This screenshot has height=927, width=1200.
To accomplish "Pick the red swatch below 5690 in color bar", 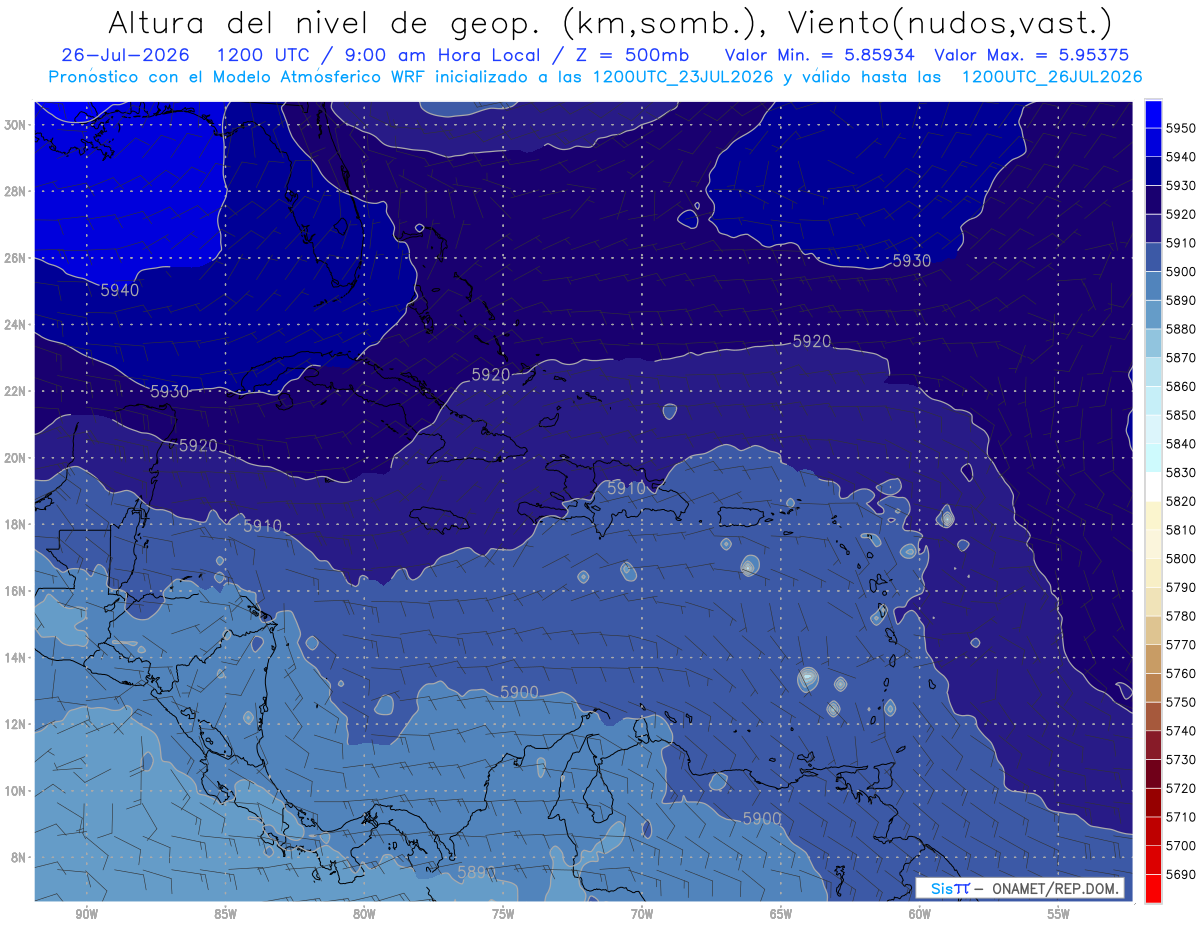I will click(1153, 887).
